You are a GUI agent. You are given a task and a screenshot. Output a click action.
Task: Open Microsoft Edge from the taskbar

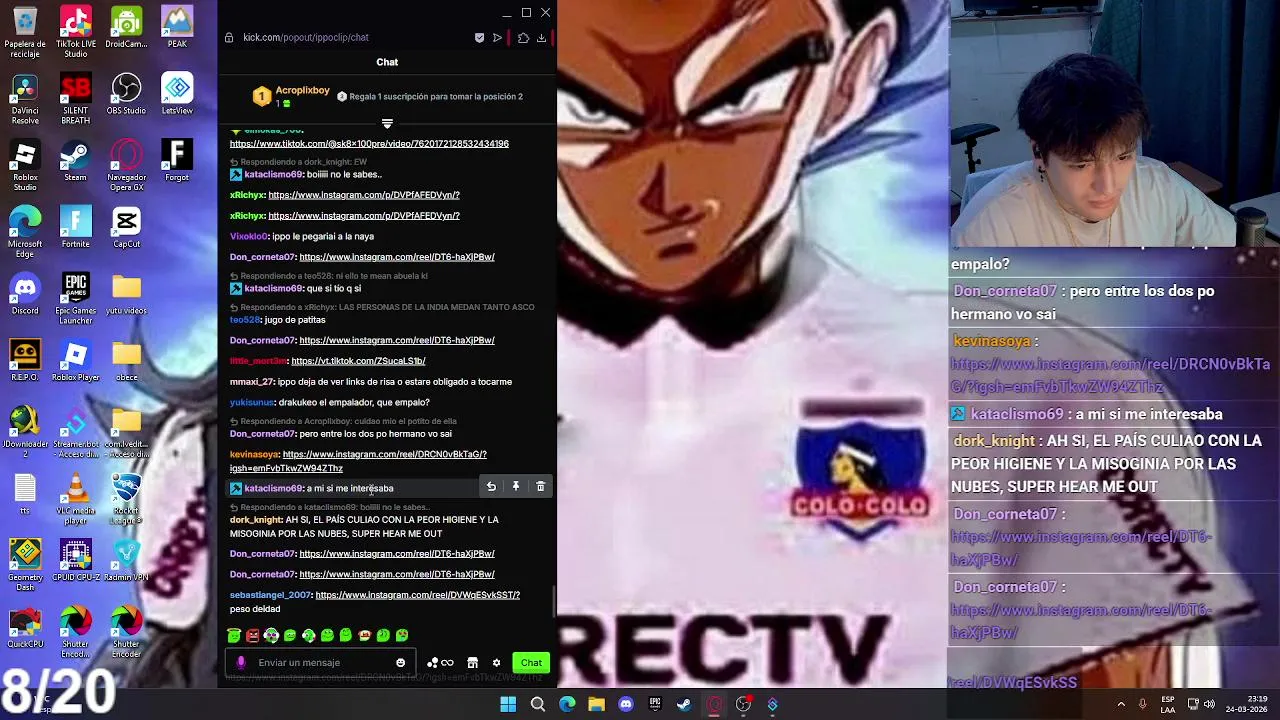coord(567,704)
